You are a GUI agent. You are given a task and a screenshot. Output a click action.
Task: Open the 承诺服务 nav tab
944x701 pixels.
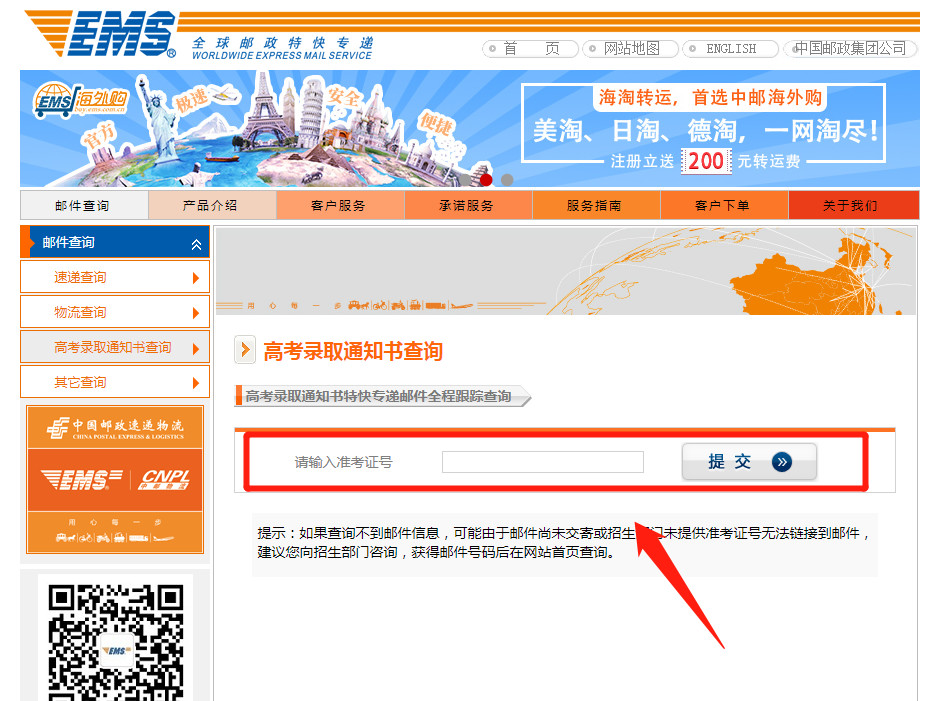click(x=468, y=205)
